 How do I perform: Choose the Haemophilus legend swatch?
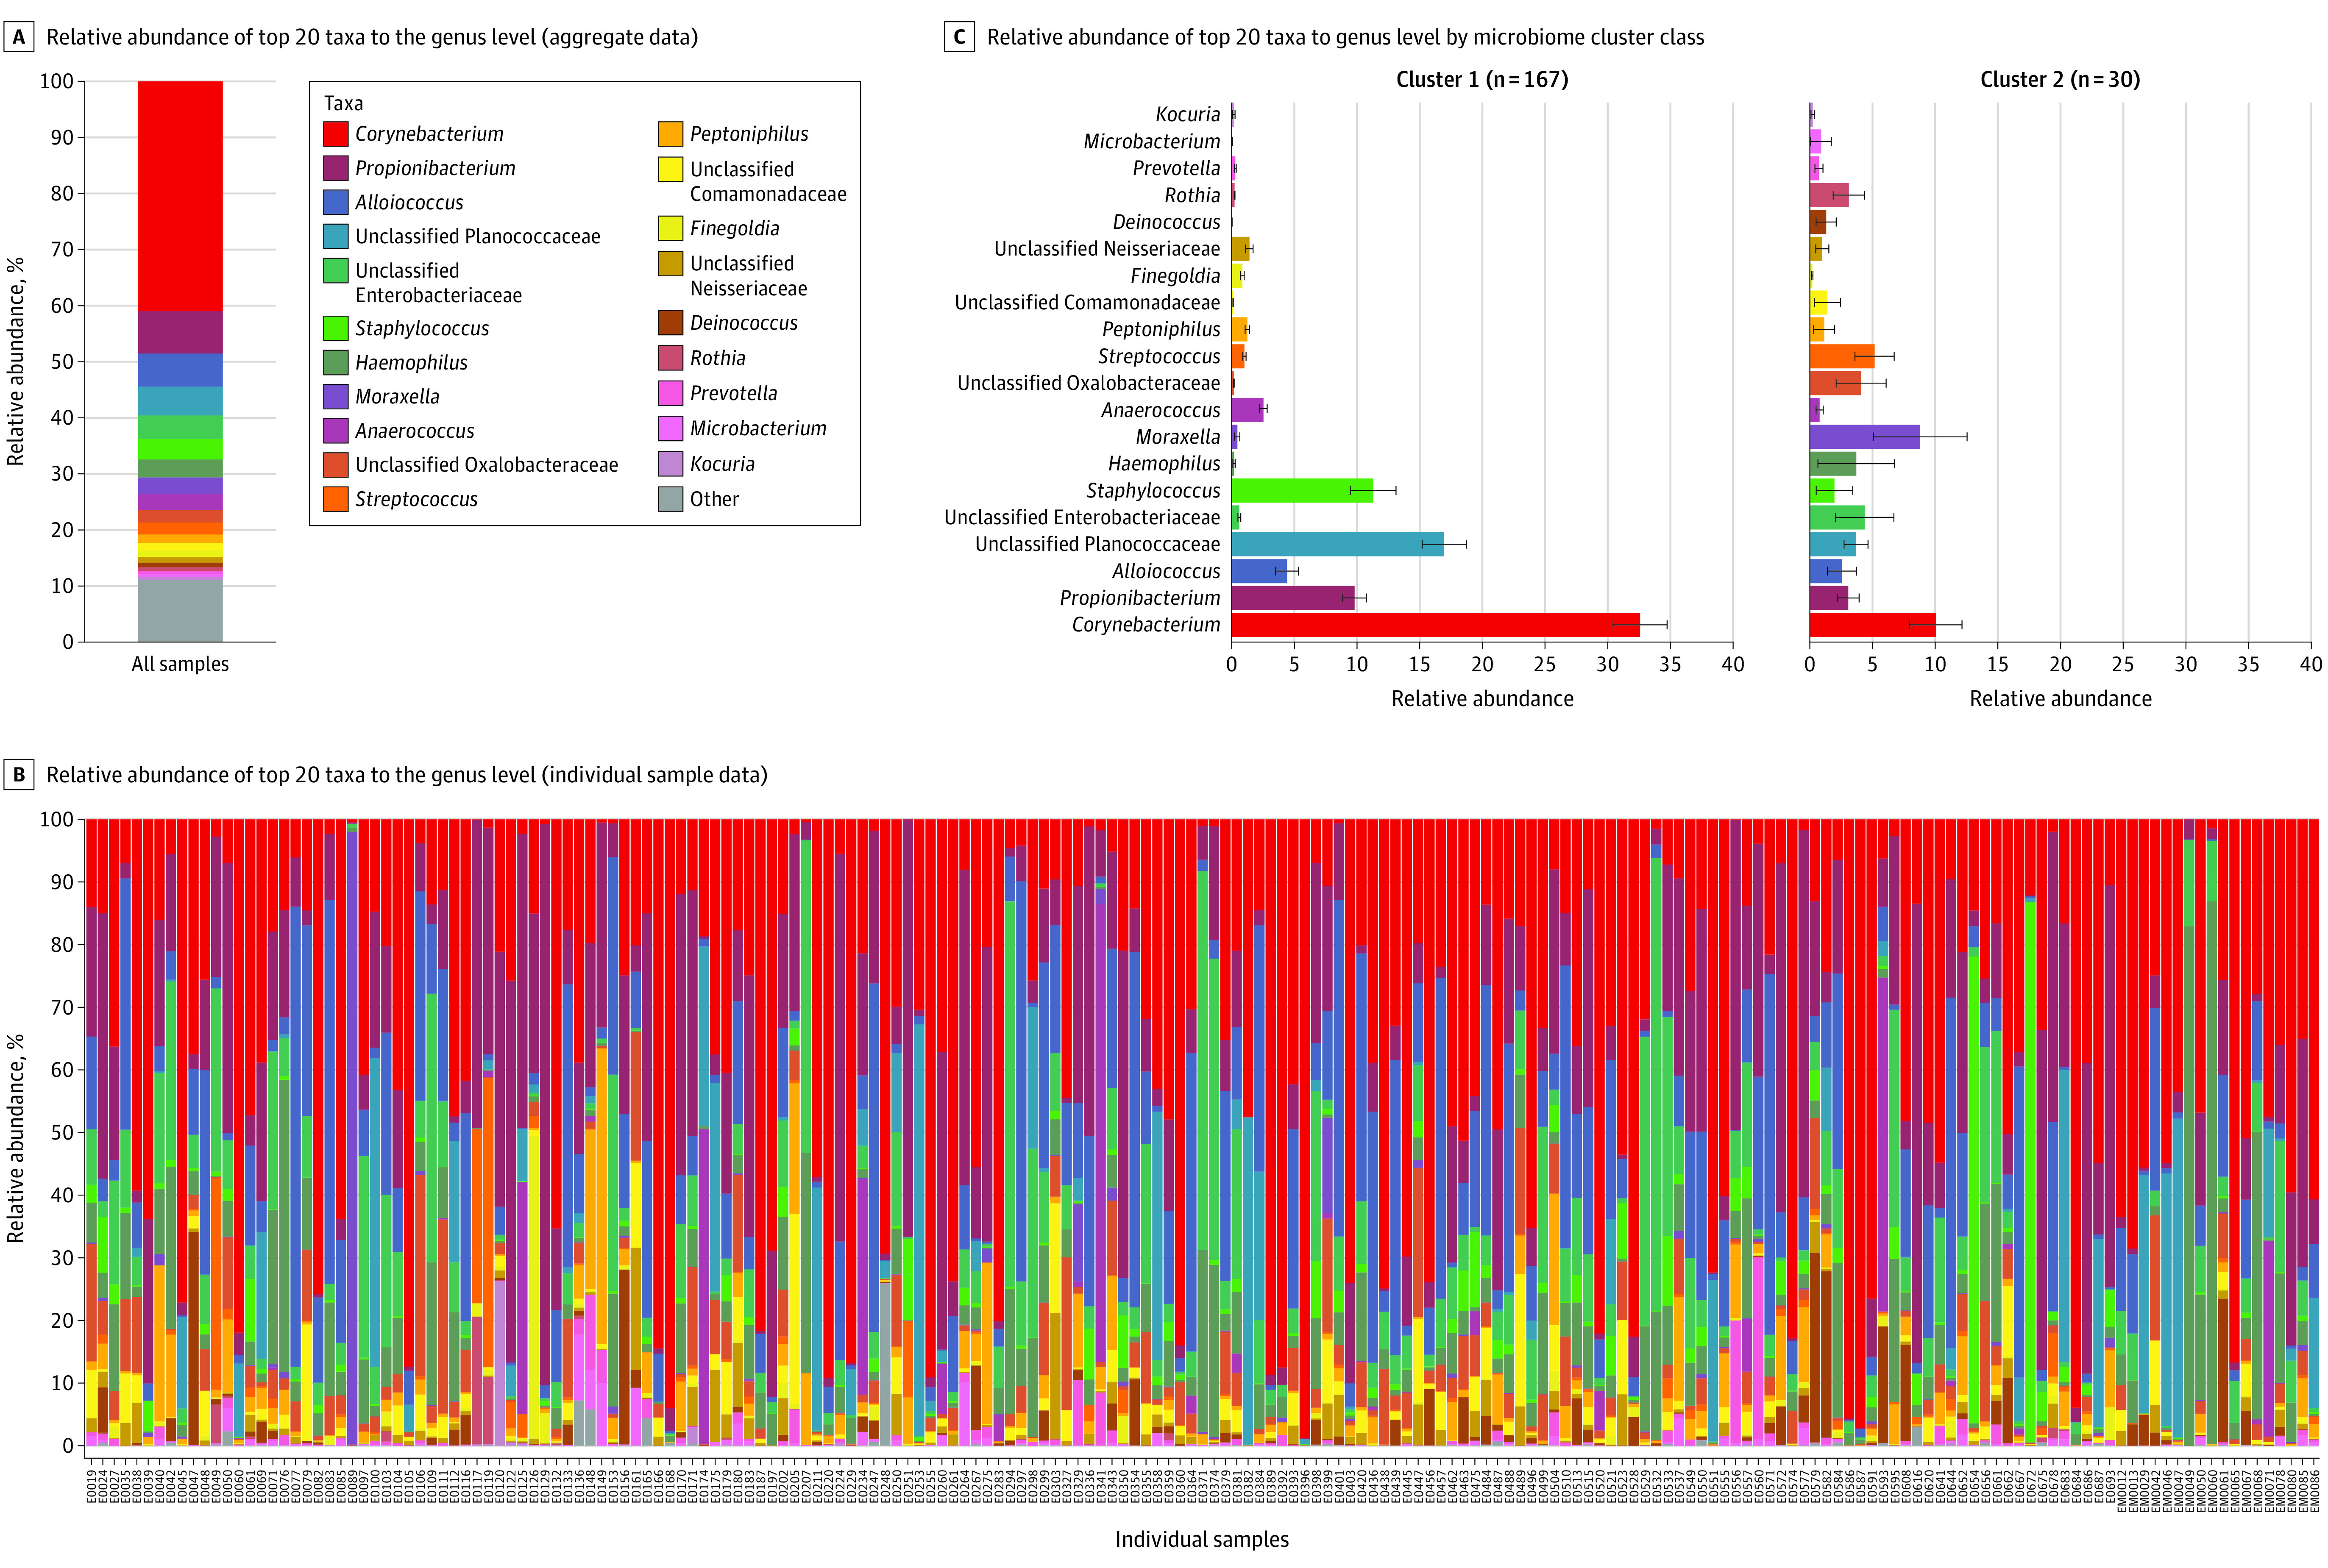pos(336,362)
